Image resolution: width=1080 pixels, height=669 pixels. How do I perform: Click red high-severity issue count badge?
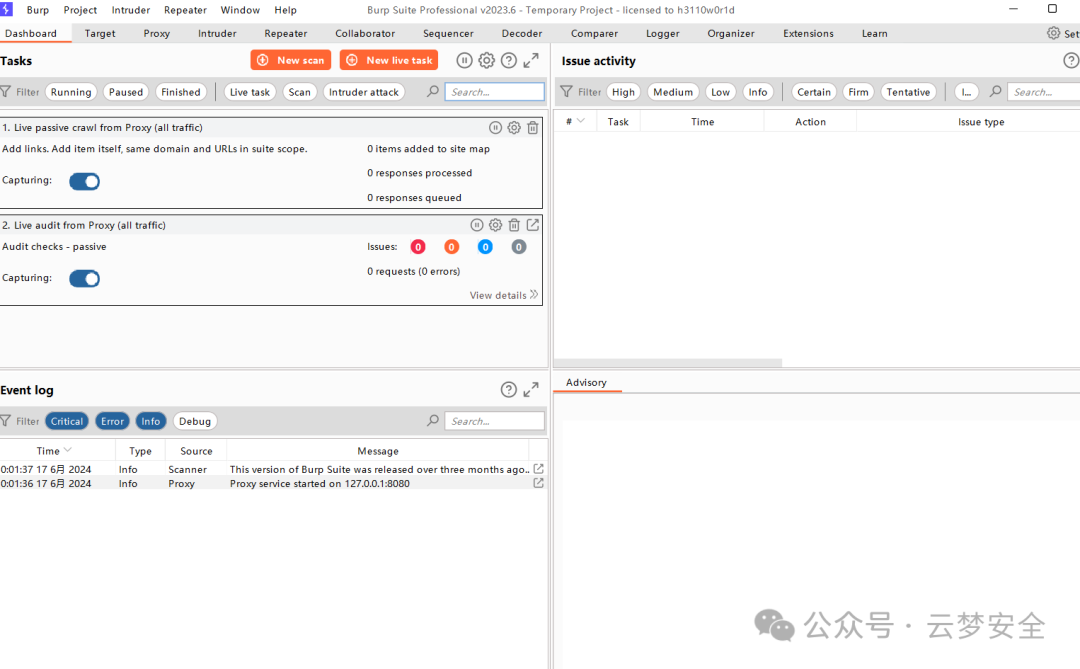coord(418,247)
